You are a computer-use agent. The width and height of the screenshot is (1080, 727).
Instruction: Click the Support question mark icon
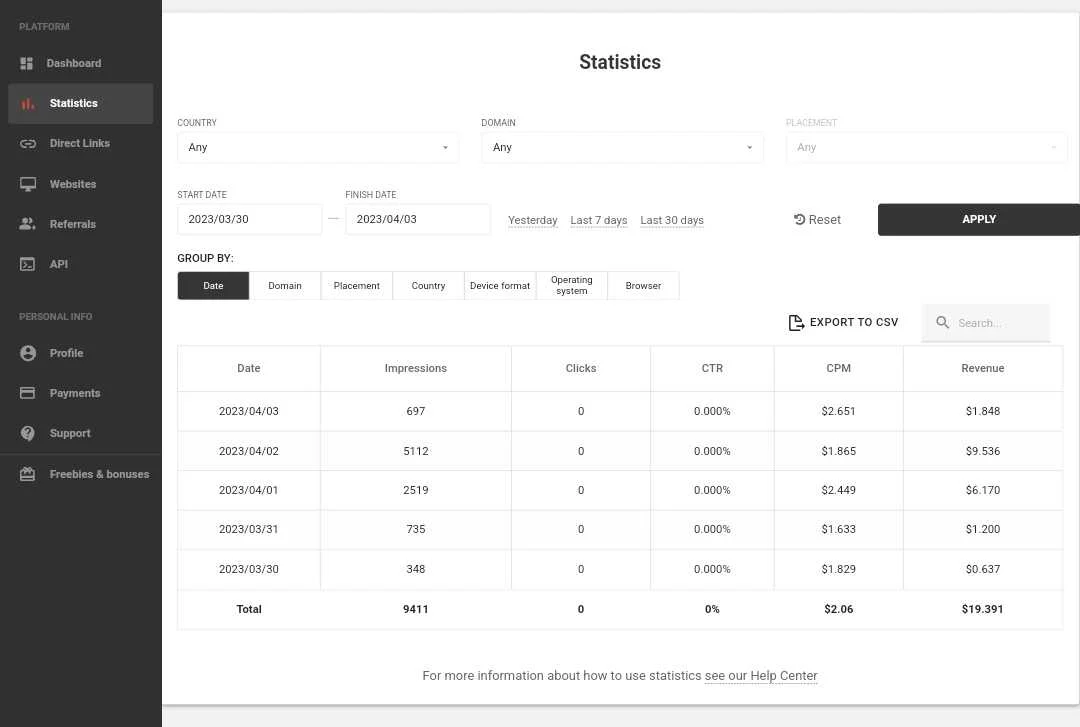28,433
